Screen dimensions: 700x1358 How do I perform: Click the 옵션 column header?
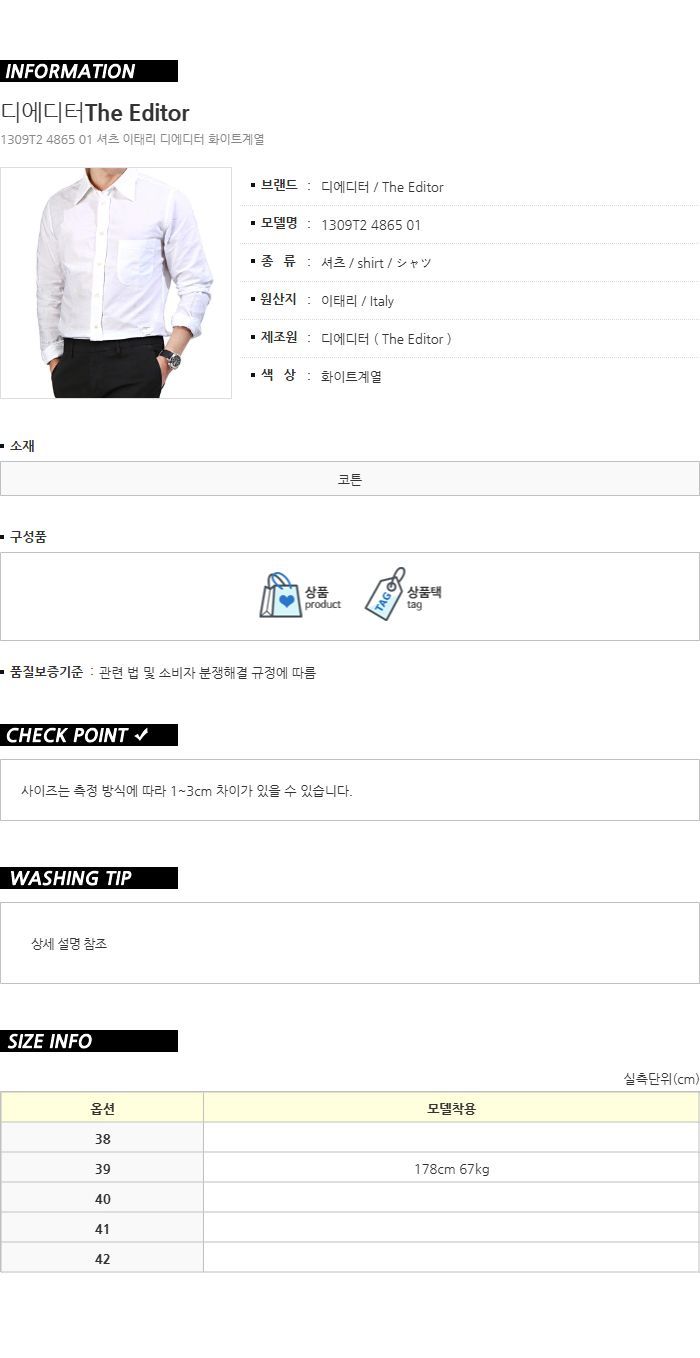(x=102, y=1108)
